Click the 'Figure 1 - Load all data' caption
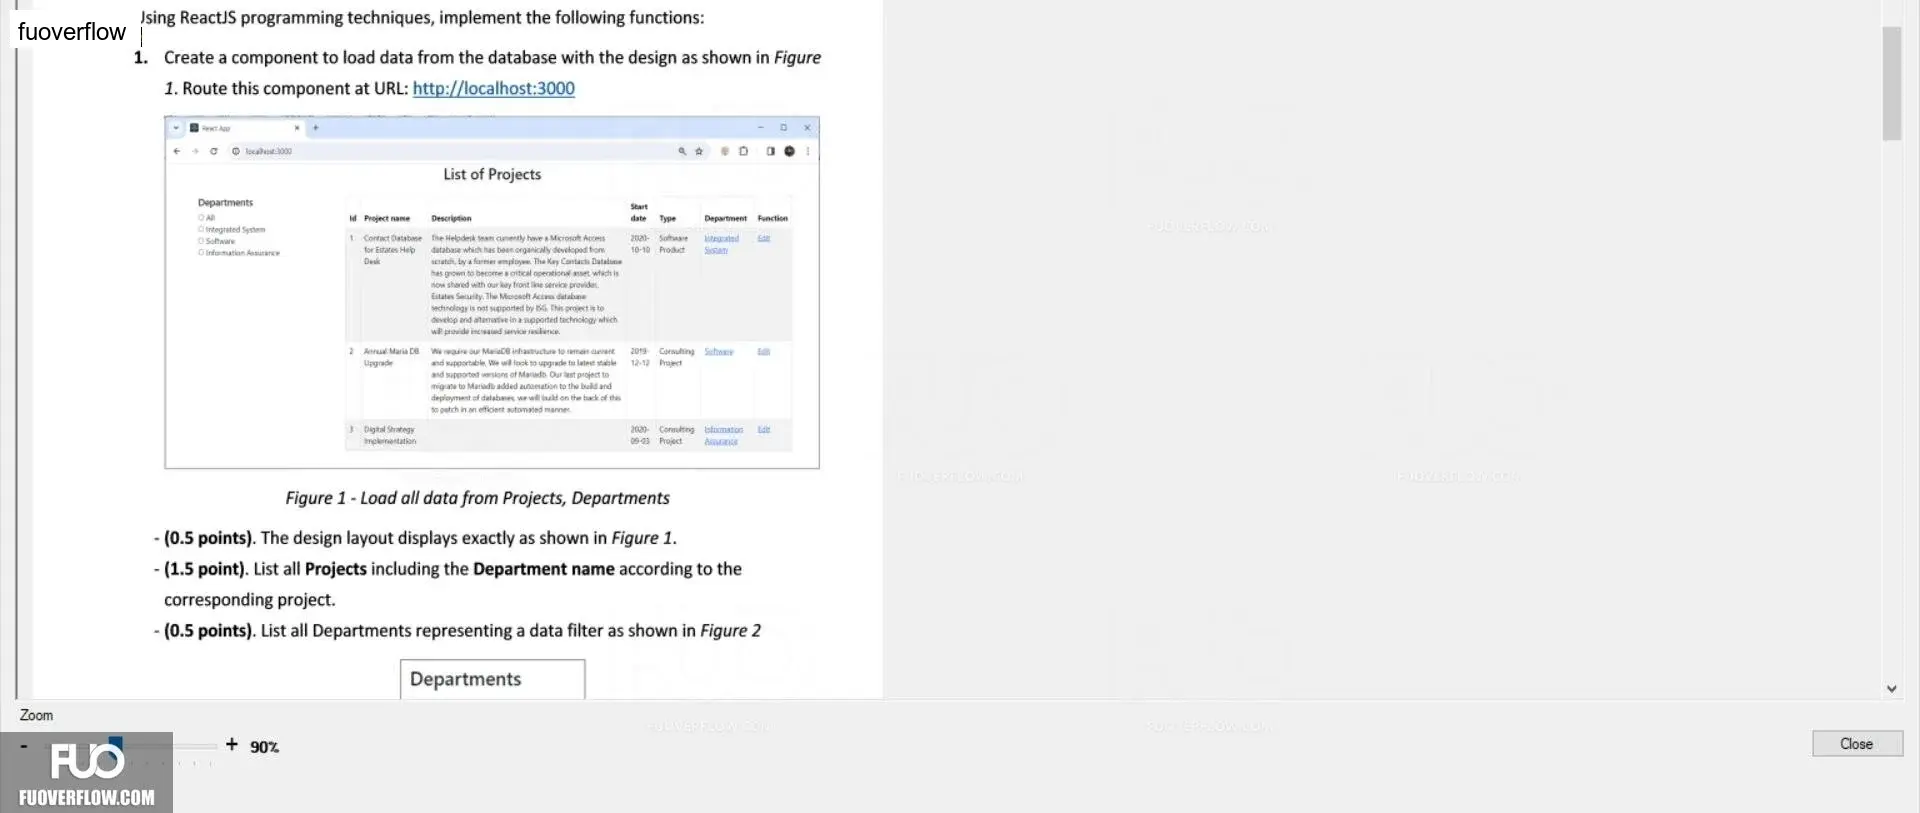The width and height of the screenshot is (1920, 813). point(477,498)
